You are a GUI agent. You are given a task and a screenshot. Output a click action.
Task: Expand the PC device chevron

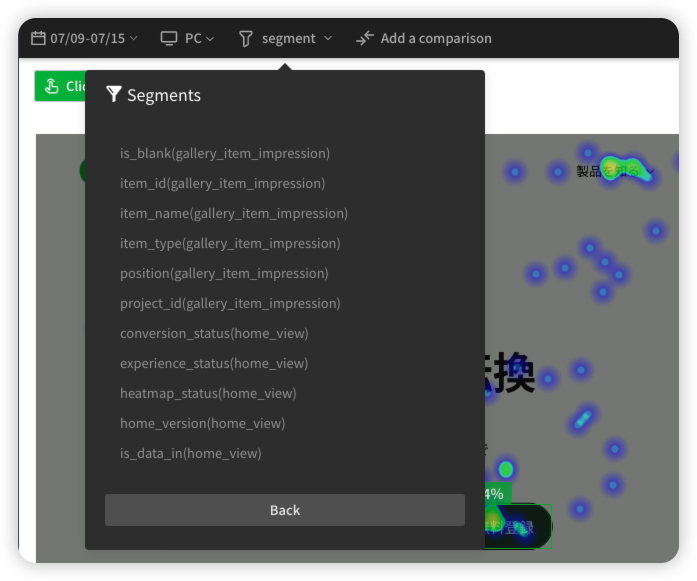tap(210, 39)
